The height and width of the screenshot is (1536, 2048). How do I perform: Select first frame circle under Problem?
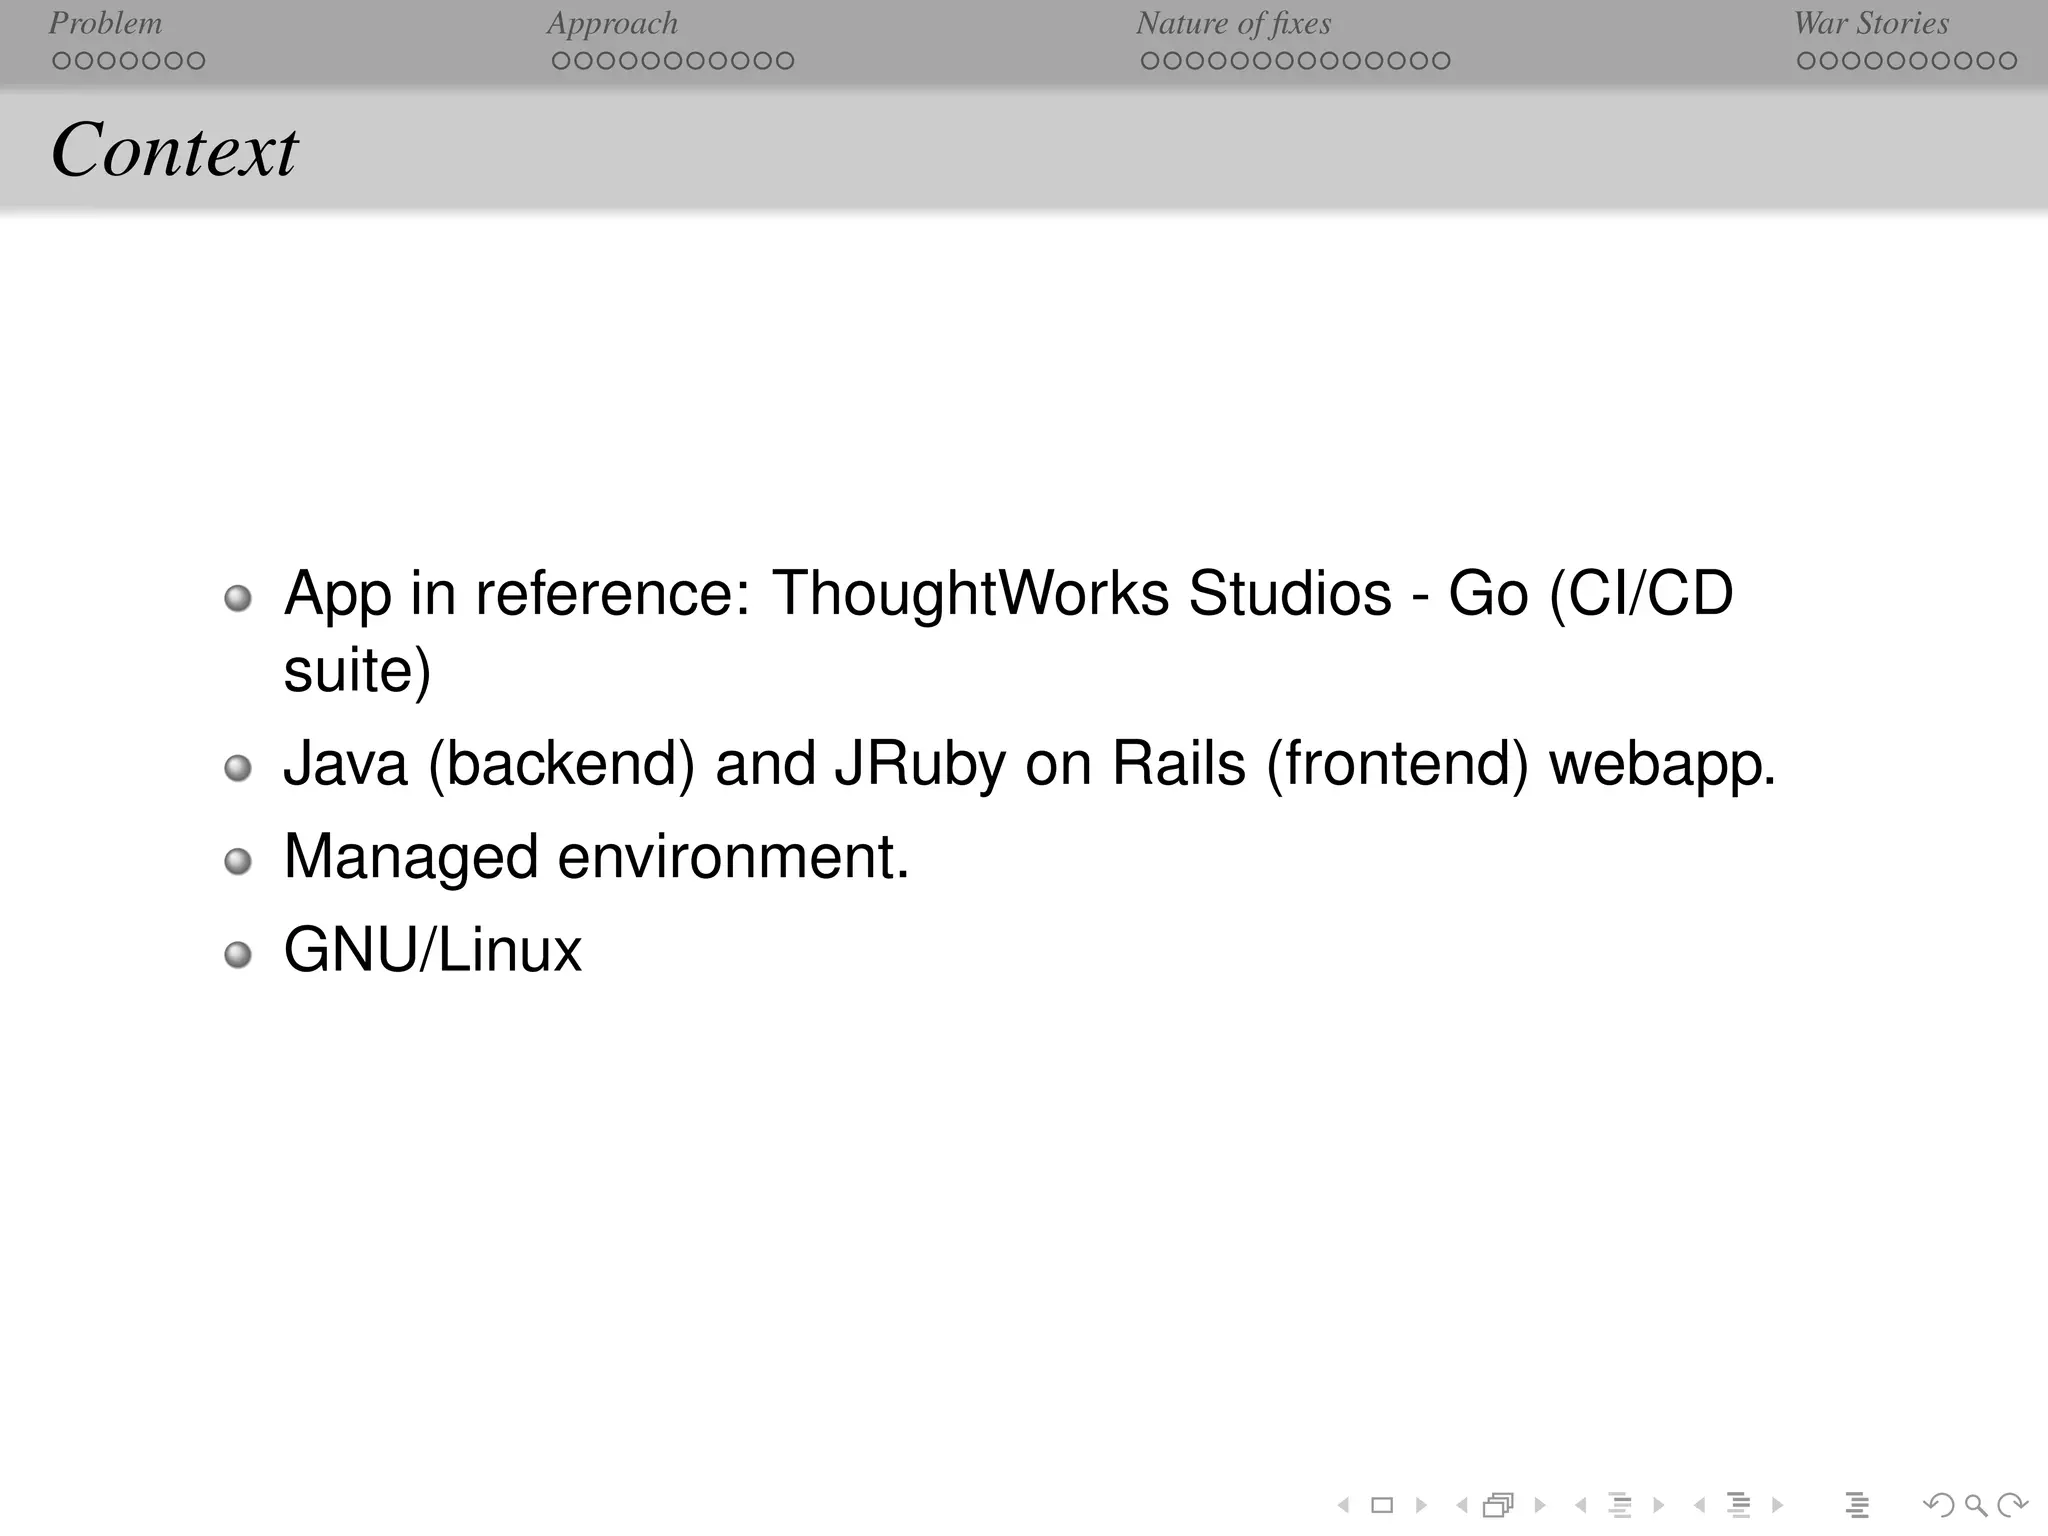(62, 61)
